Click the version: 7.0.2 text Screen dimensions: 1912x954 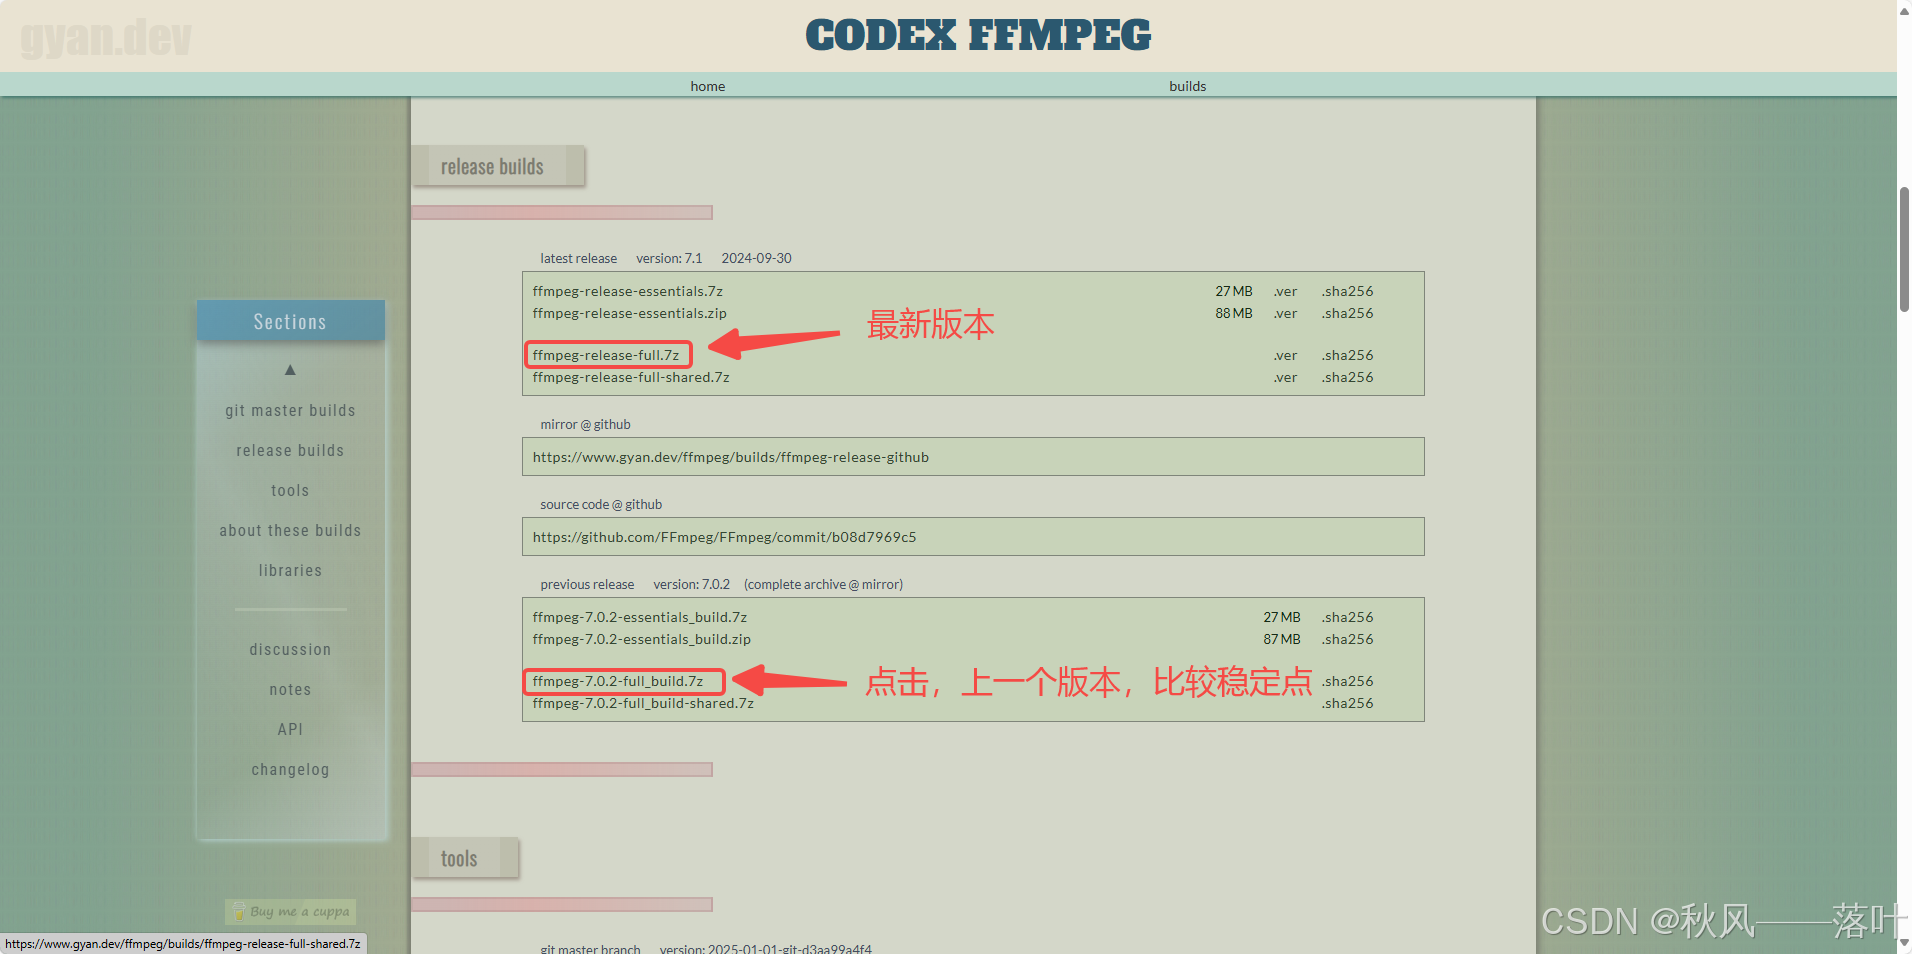pos(691,584)
